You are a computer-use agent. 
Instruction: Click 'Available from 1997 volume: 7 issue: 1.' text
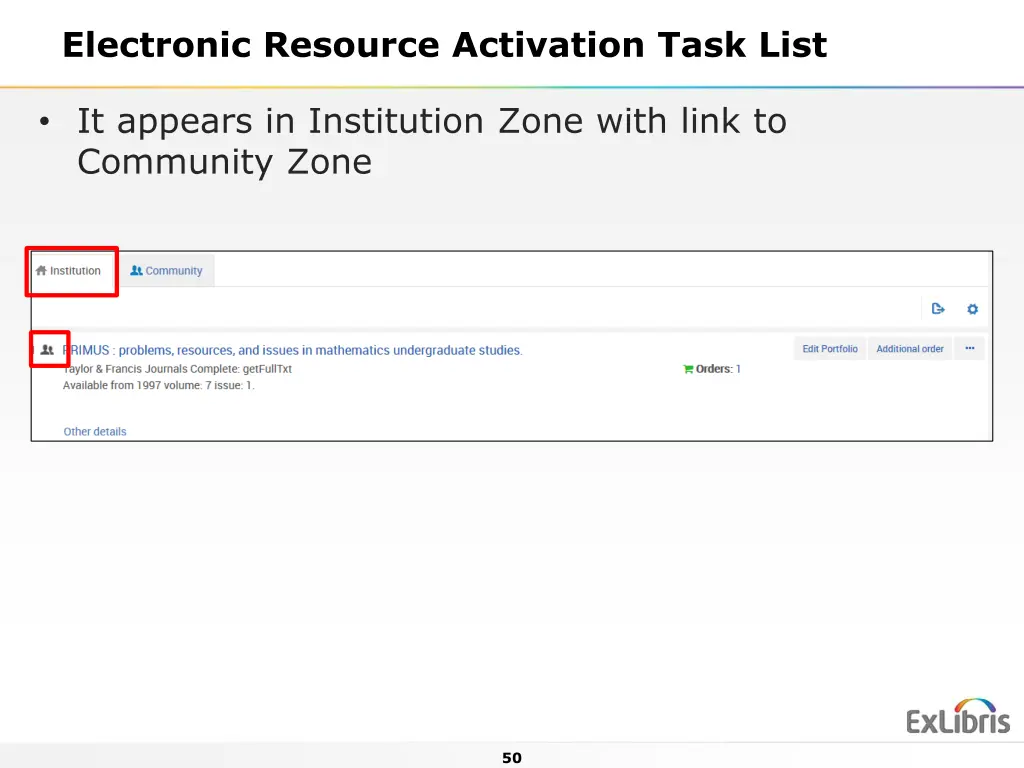tap(159, 385)
